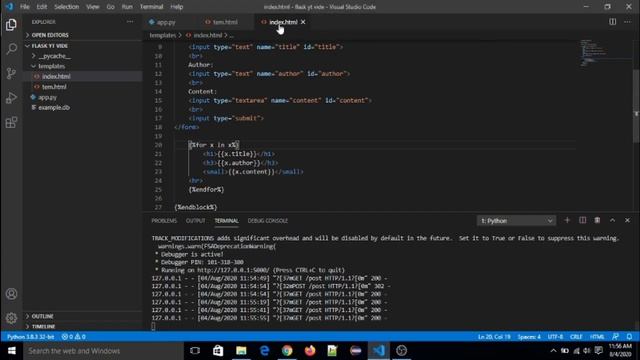Create a new terminal with plus icon

(x=567, y=220)
